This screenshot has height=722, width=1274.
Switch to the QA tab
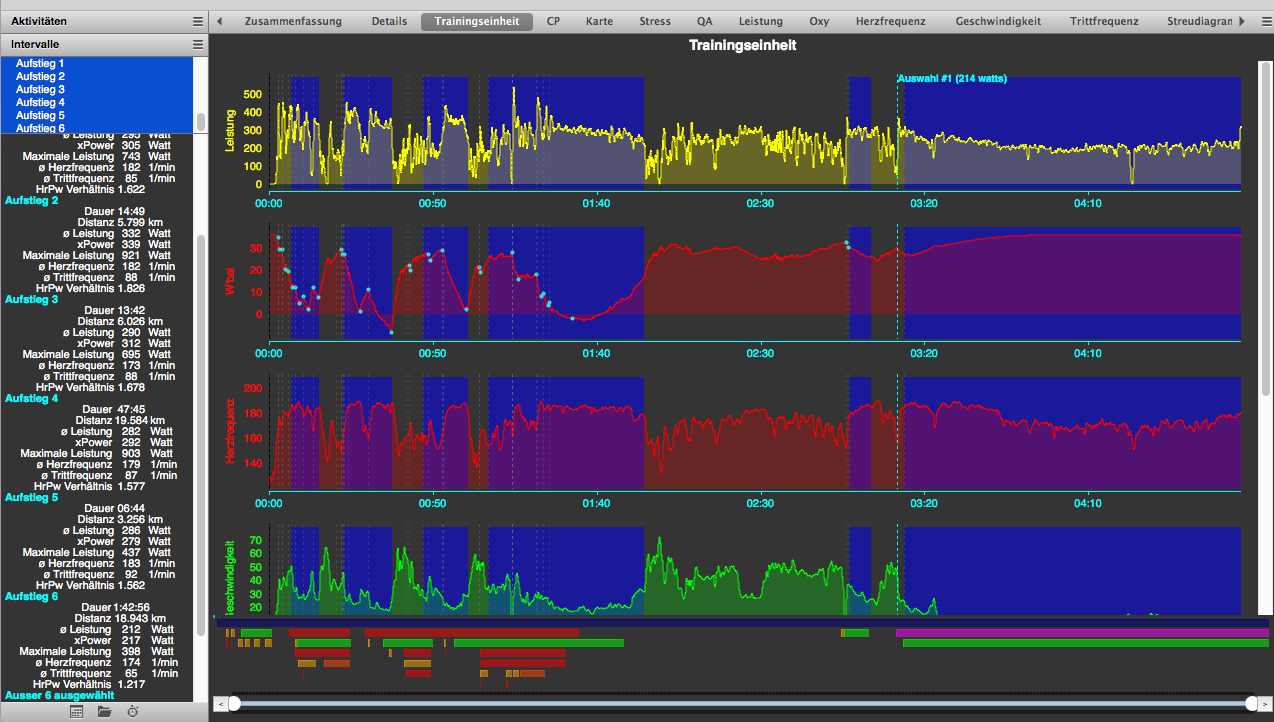(x=705, y=21)
